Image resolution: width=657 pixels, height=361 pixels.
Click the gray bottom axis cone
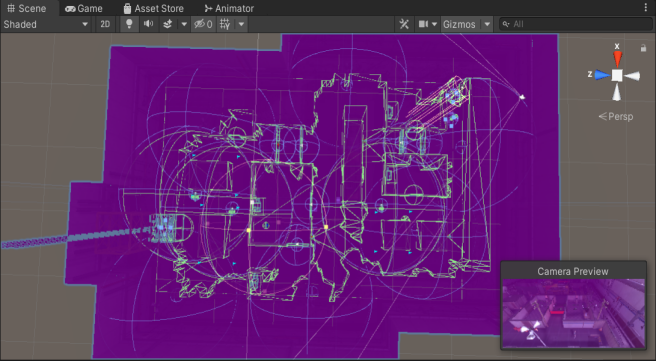(617, 92)
